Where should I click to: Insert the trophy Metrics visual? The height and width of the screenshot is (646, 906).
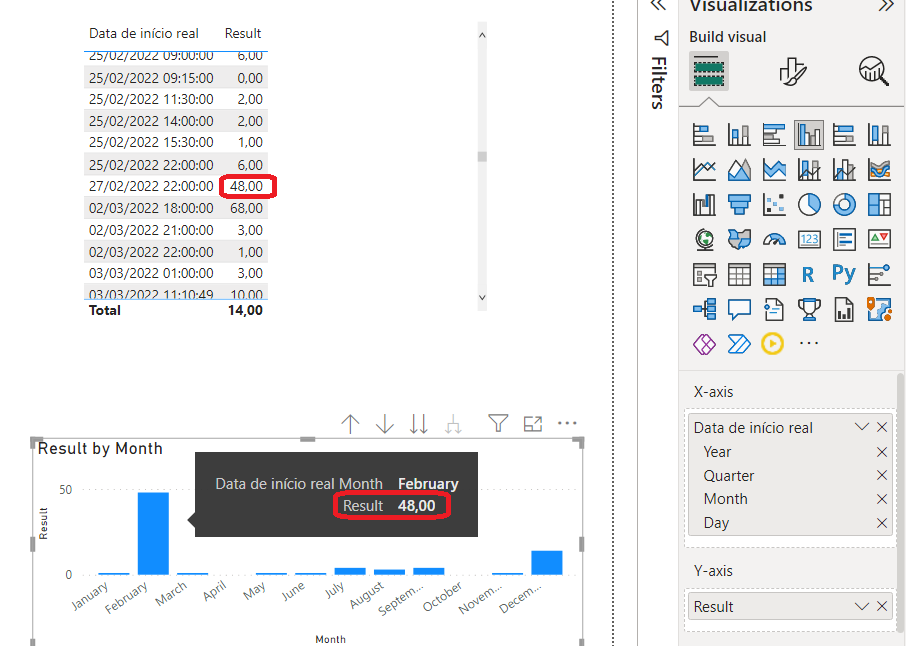[x=809, y=309]
